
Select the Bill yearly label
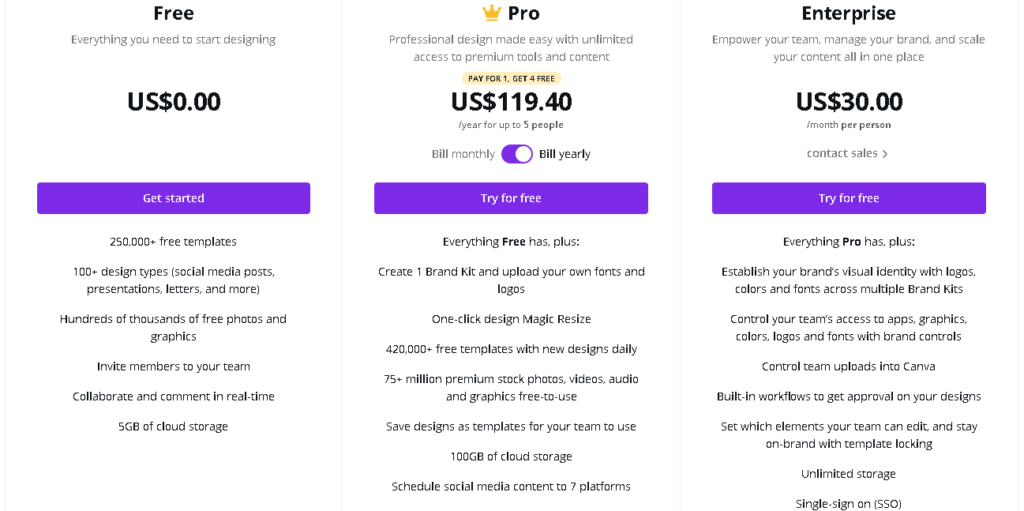coord(565,154)
